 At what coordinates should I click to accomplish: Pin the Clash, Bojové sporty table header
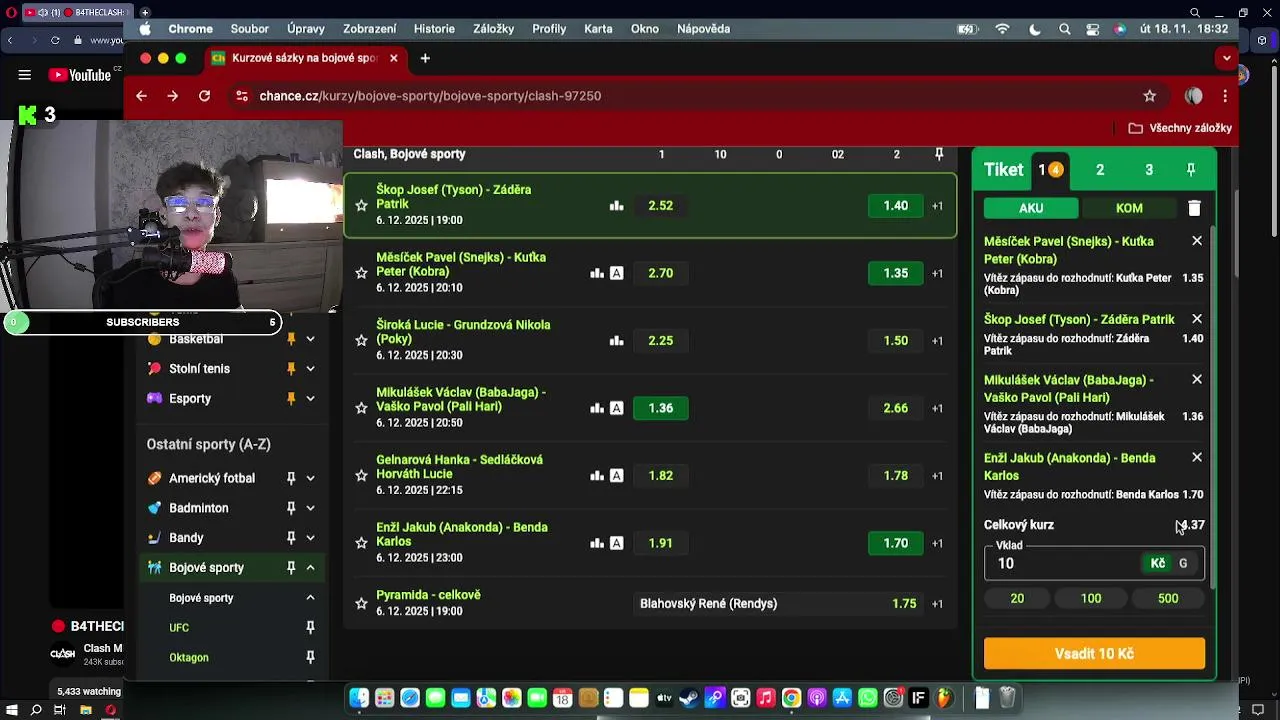[x=938, y=154]
